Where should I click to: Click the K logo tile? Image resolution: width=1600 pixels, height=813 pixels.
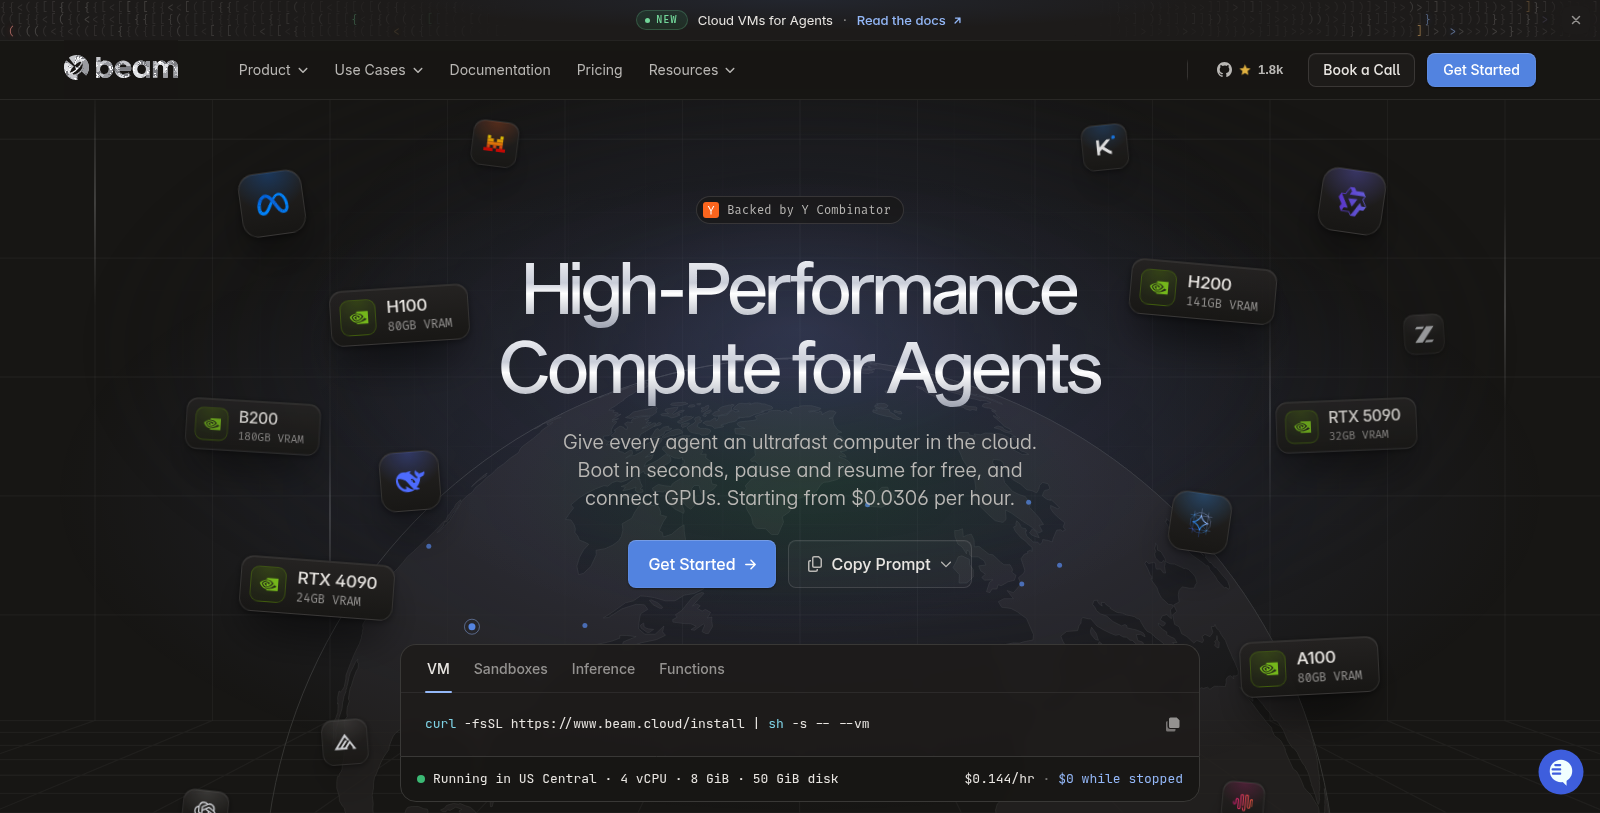(x=1104, y=147)
